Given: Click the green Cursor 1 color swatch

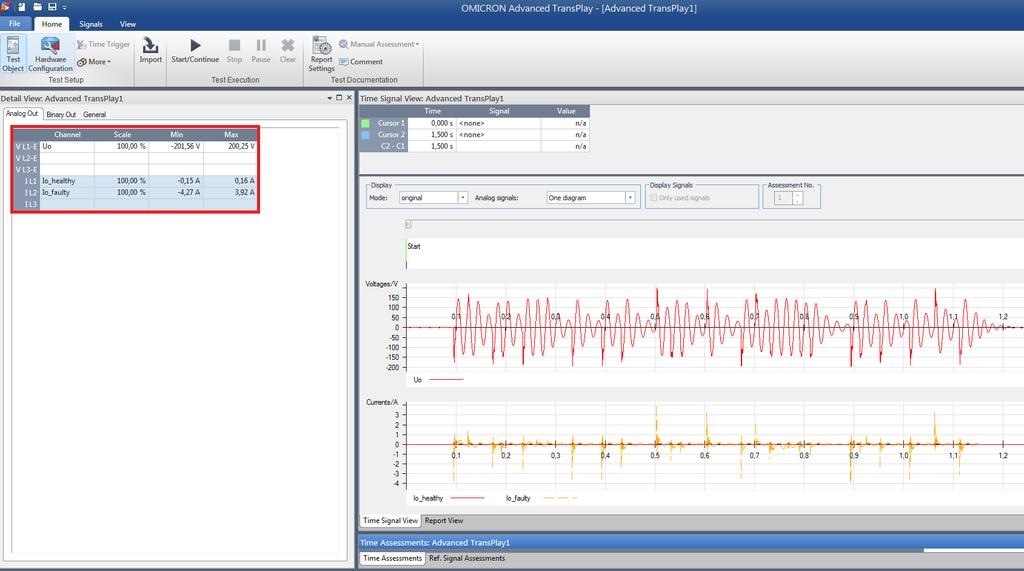Looking at the screenshot, I should coord(365,123).
